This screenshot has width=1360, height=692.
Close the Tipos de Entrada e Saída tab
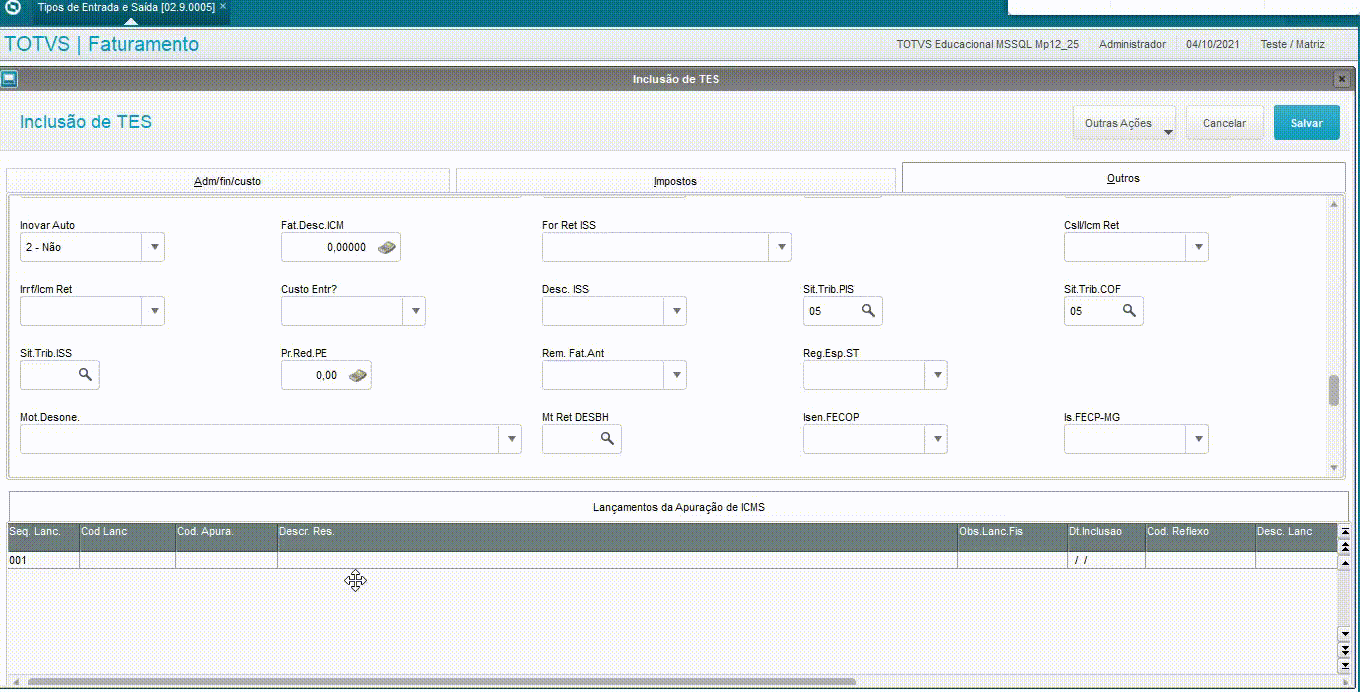pos(222,6)
